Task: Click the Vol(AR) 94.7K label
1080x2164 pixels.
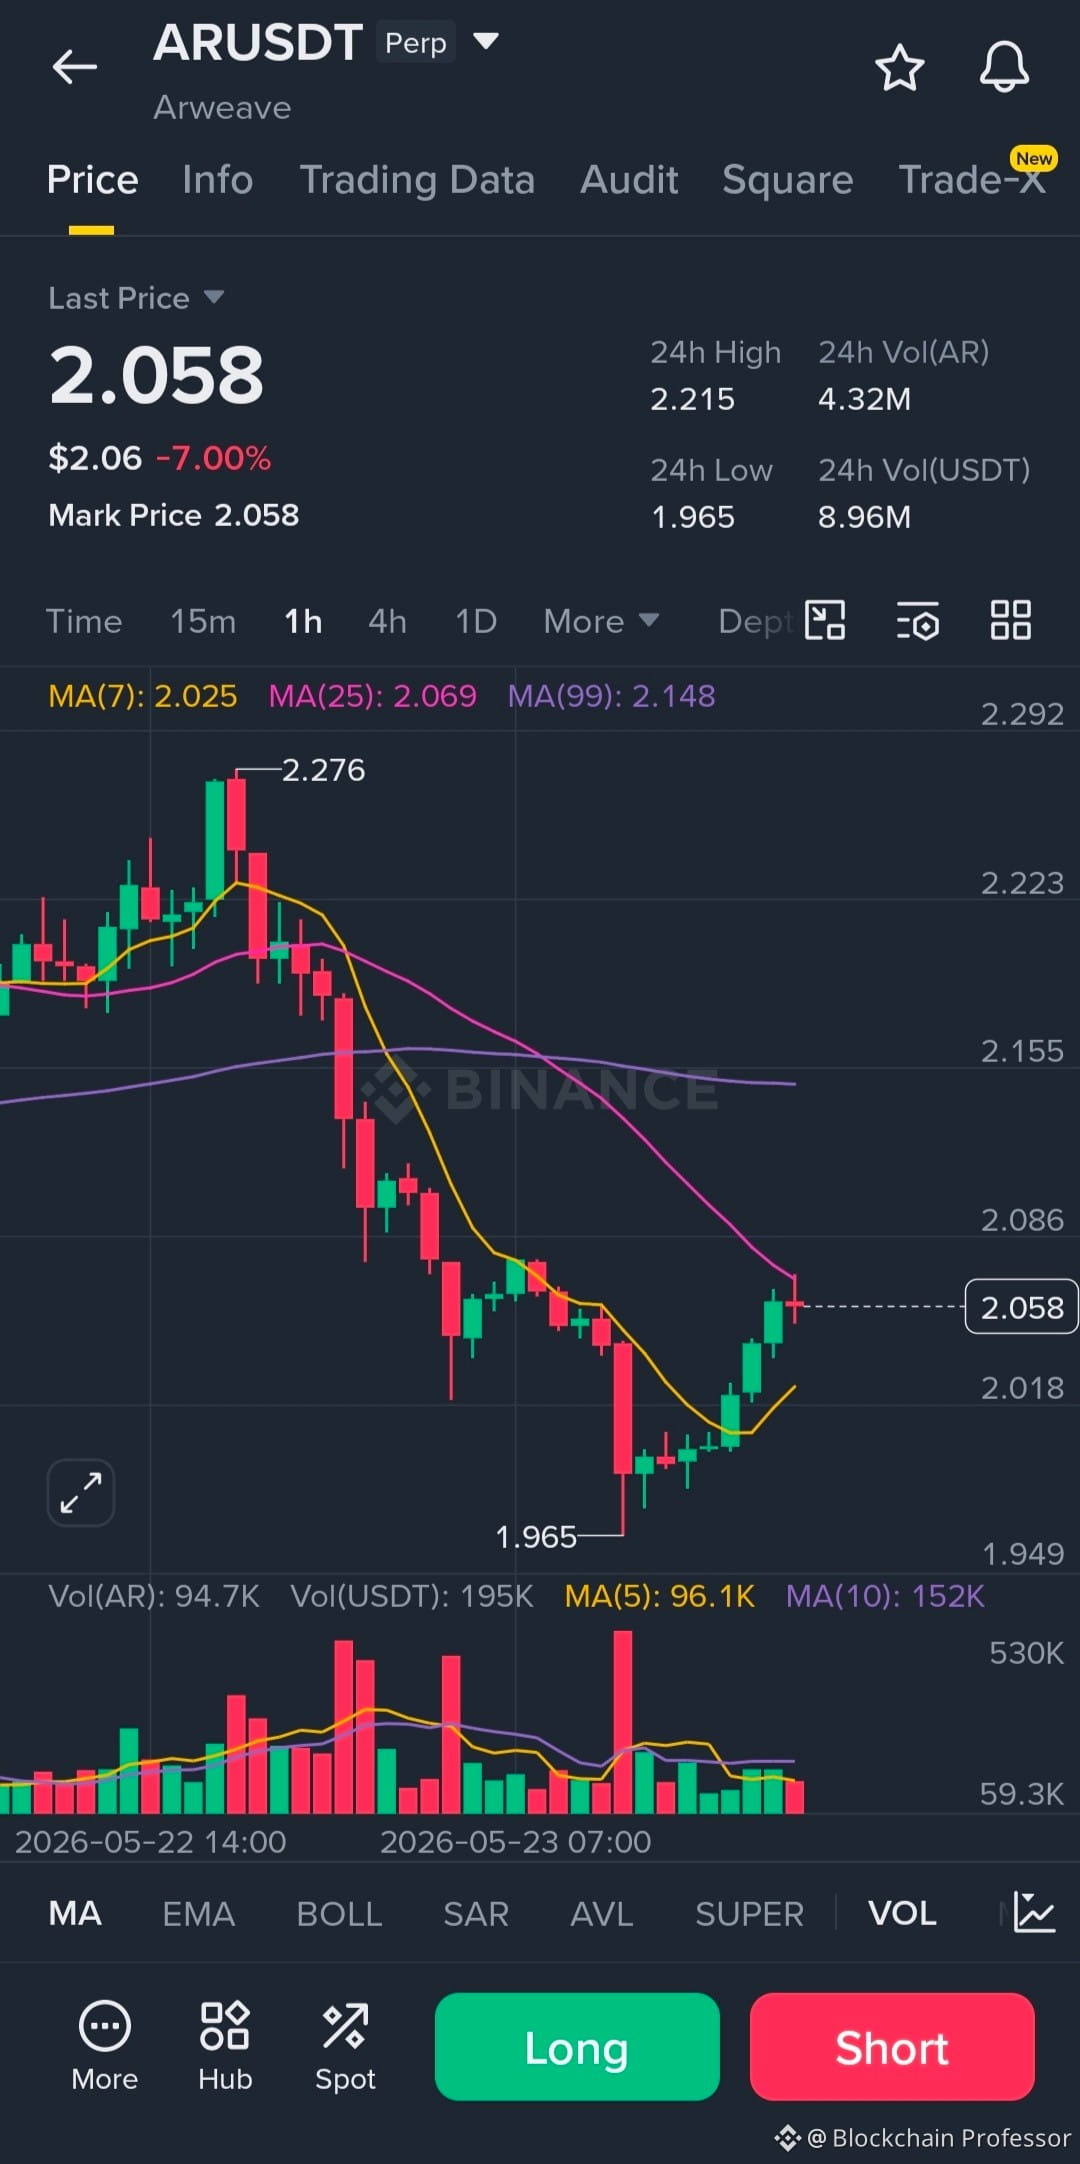Action: coord(154,1596)
